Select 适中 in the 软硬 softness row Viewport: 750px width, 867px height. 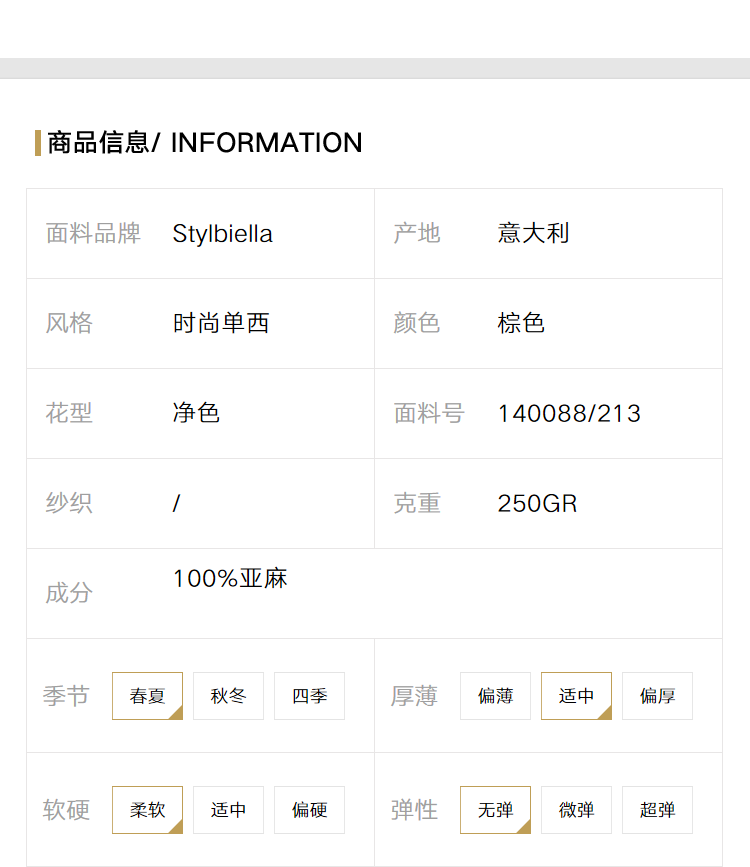tap(228, 809)
